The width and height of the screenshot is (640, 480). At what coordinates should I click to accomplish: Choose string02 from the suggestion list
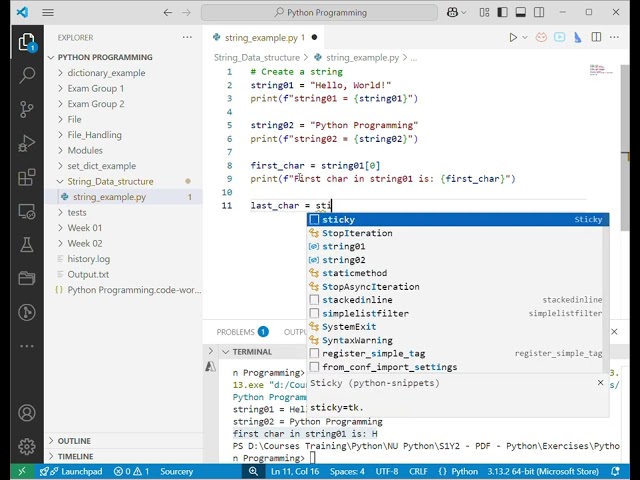[x=455, y=260]
